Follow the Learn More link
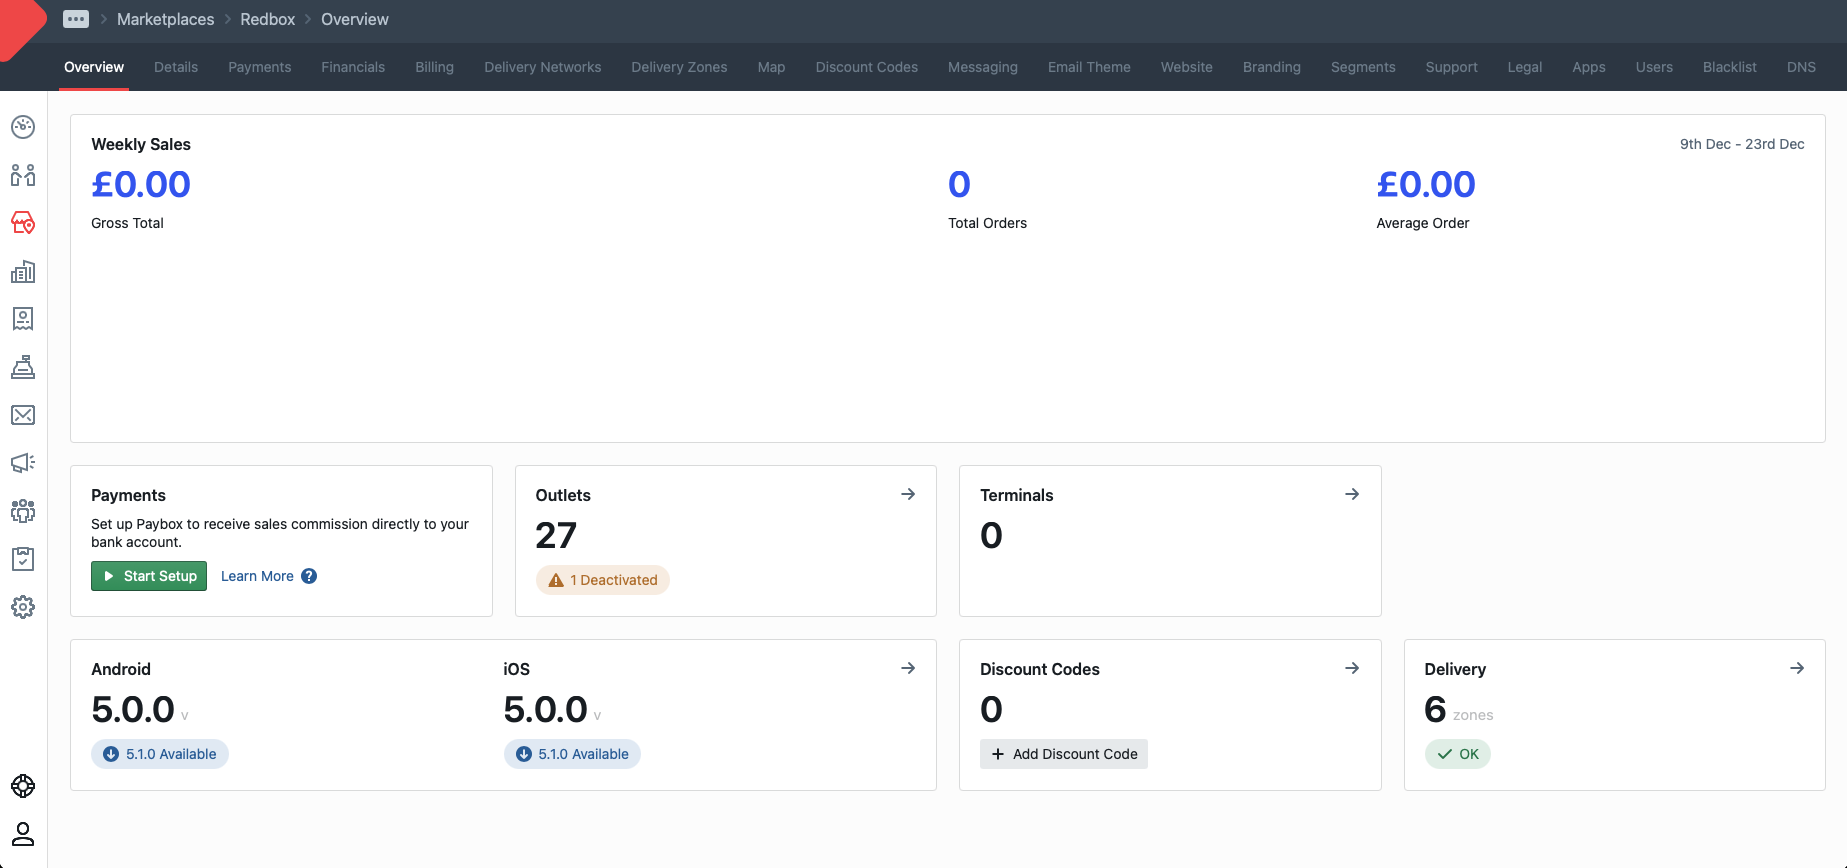This screenshot has width=1847, height=868. click(x=257, y=576)
